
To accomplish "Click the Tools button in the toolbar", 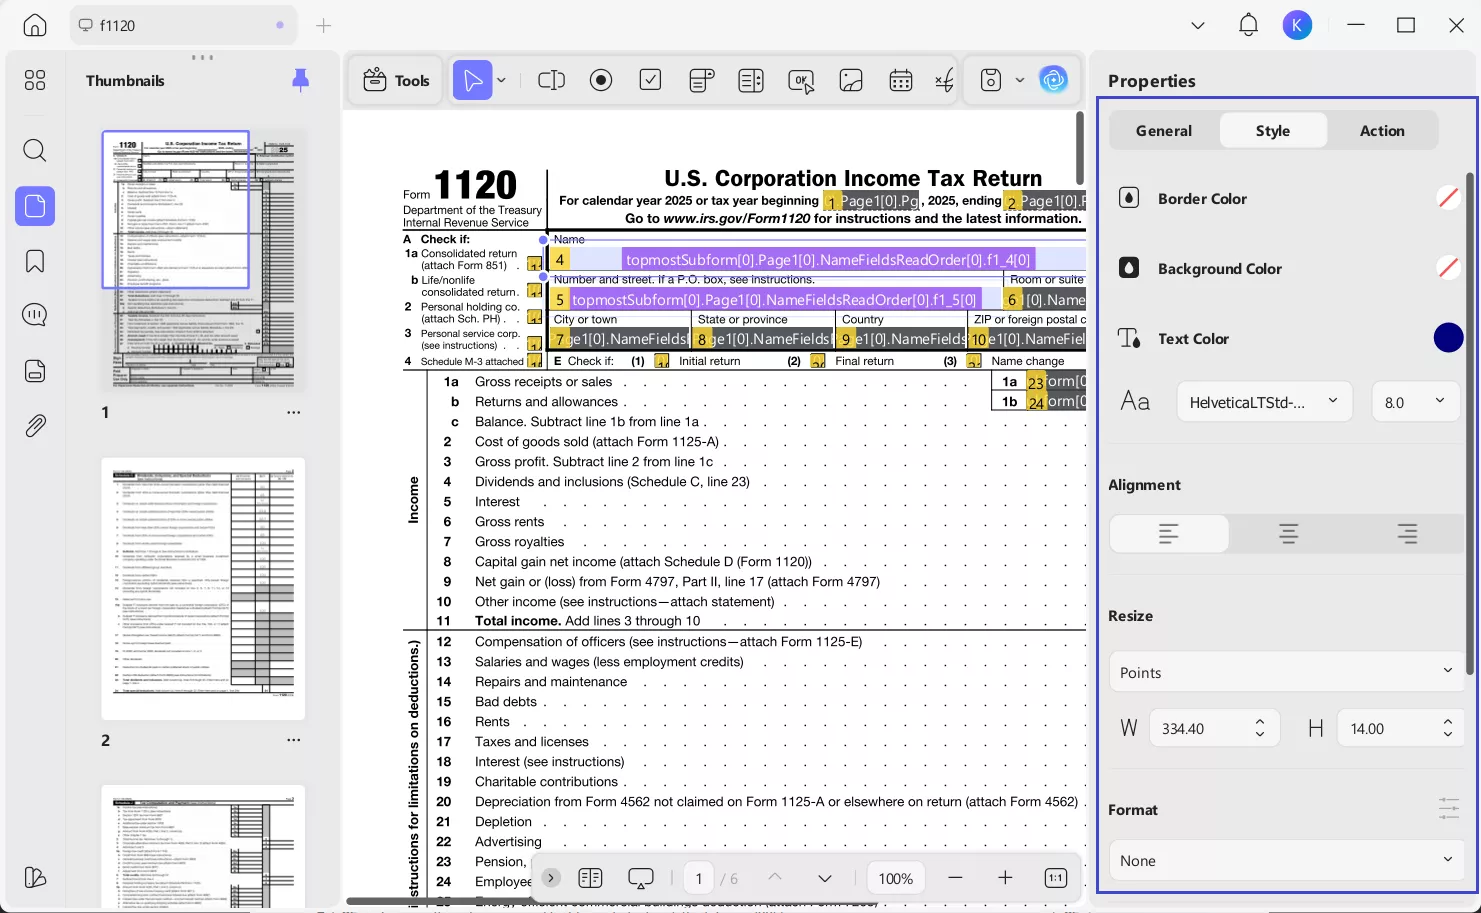I will 396,80.
